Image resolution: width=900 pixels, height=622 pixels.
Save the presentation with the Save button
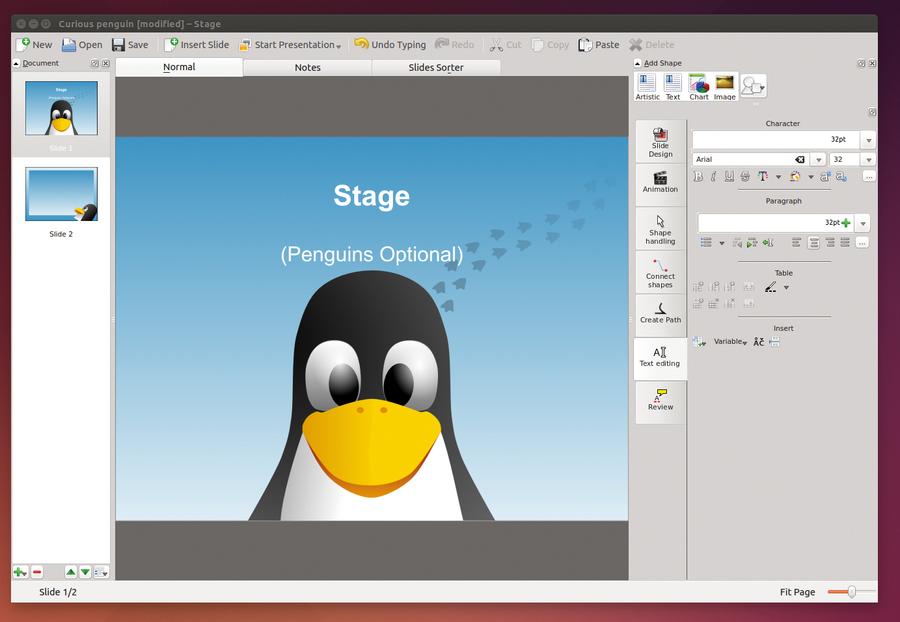pyautogui.click(x=130, y=45)
